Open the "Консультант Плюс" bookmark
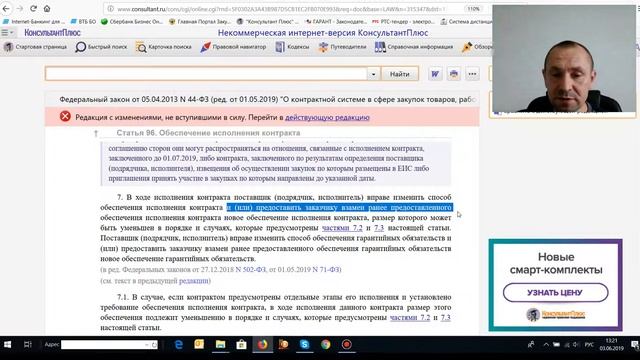This screenshot has height=360, width=640. tap(268, 21)
